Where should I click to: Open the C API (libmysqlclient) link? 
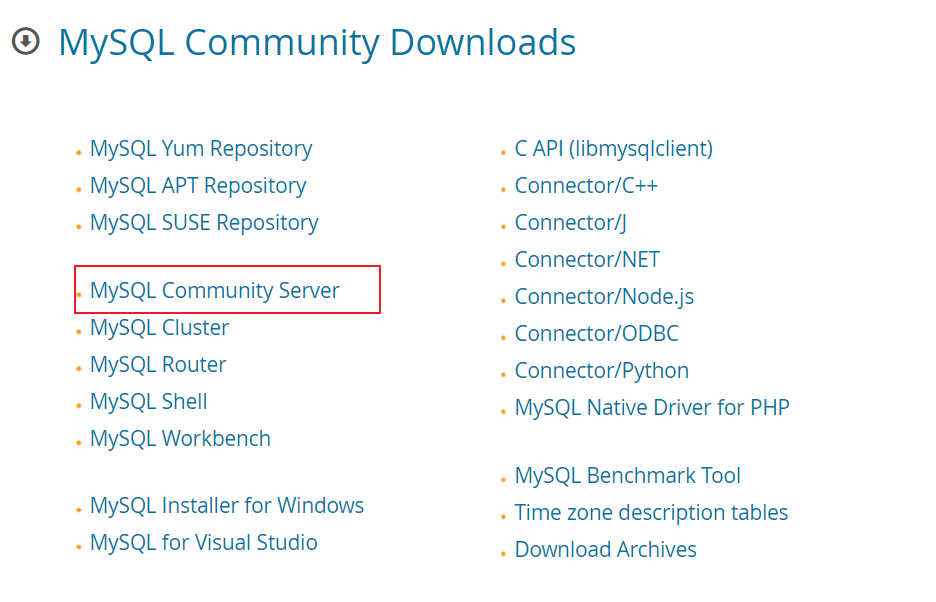point(614,149)
